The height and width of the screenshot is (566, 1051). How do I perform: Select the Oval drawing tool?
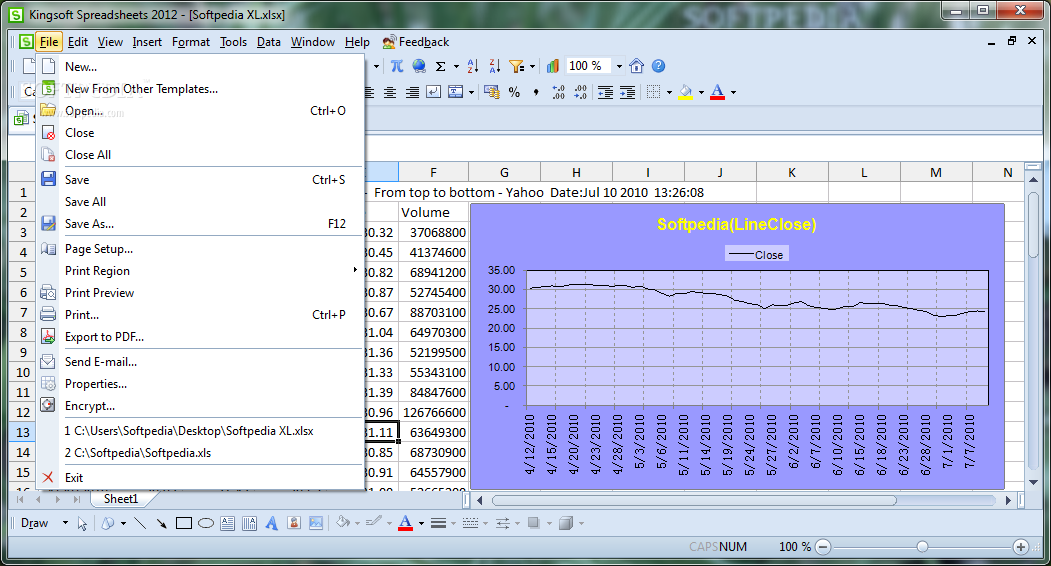pyautogui.click(x=206, y=523)
